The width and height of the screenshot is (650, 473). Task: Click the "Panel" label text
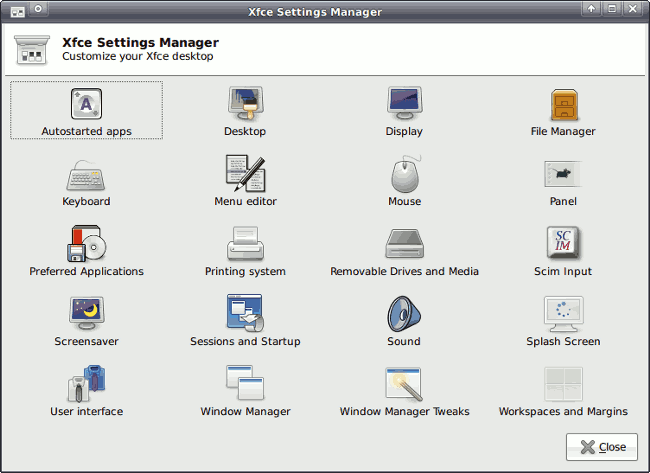563,201
